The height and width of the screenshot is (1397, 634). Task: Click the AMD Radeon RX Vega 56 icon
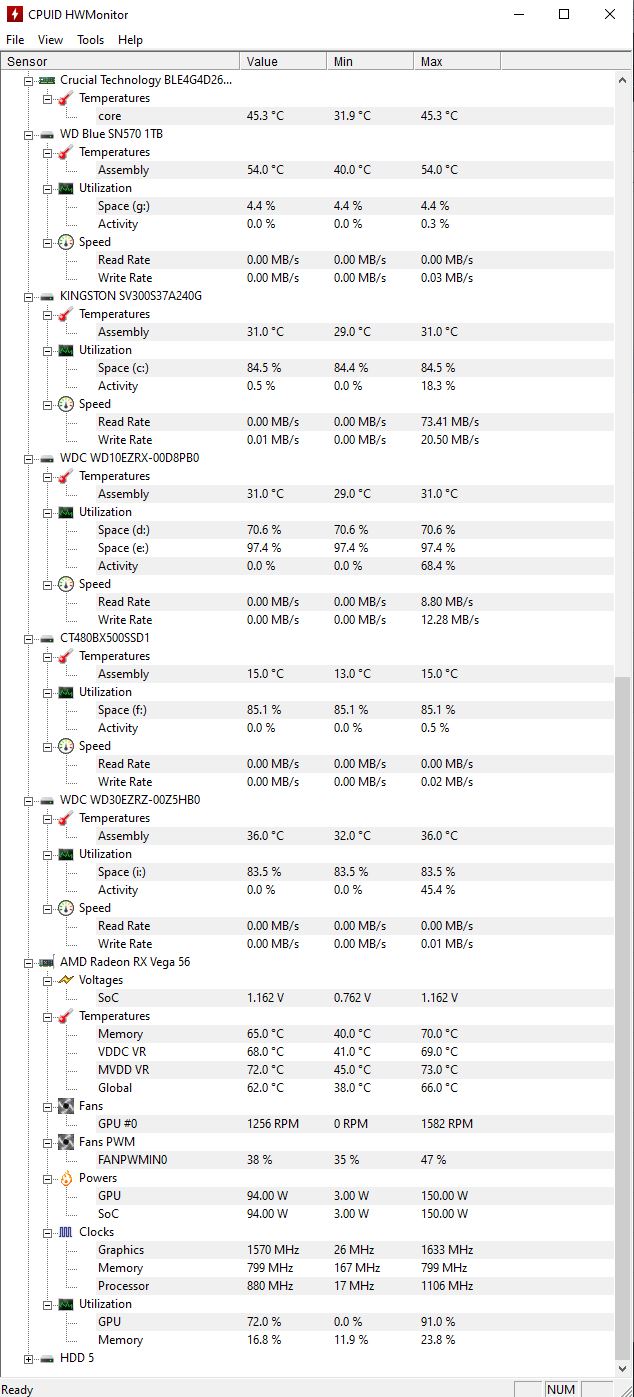(x=46, y=962)
